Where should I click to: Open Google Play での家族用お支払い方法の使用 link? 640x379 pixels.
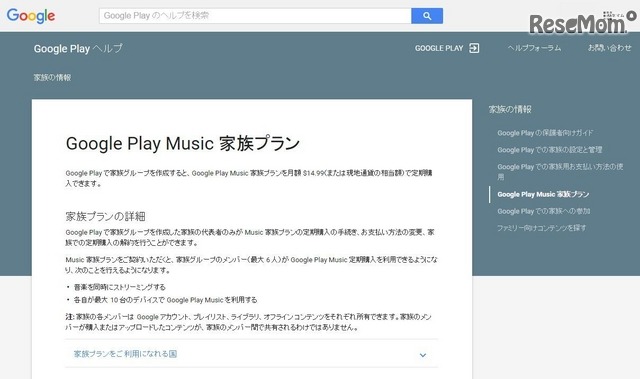tap(560, 172)
